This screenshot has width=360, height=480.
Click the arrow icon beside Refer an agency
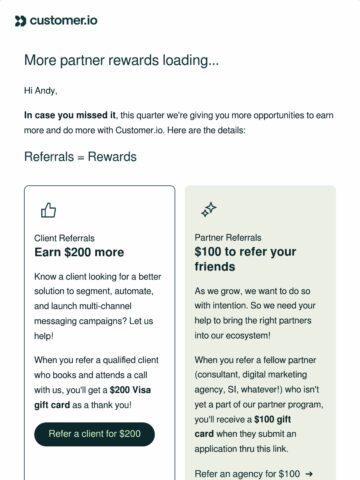click(309, 474)
